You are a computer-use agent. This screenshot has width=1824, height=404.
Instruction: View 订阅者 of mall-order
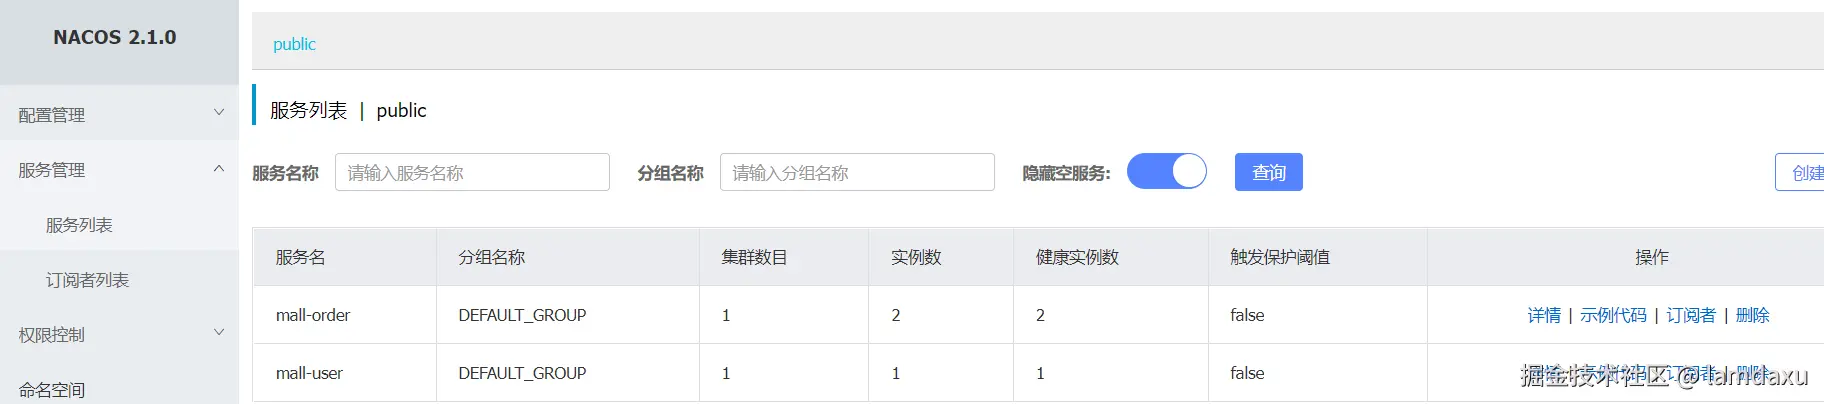(1691, 315)
